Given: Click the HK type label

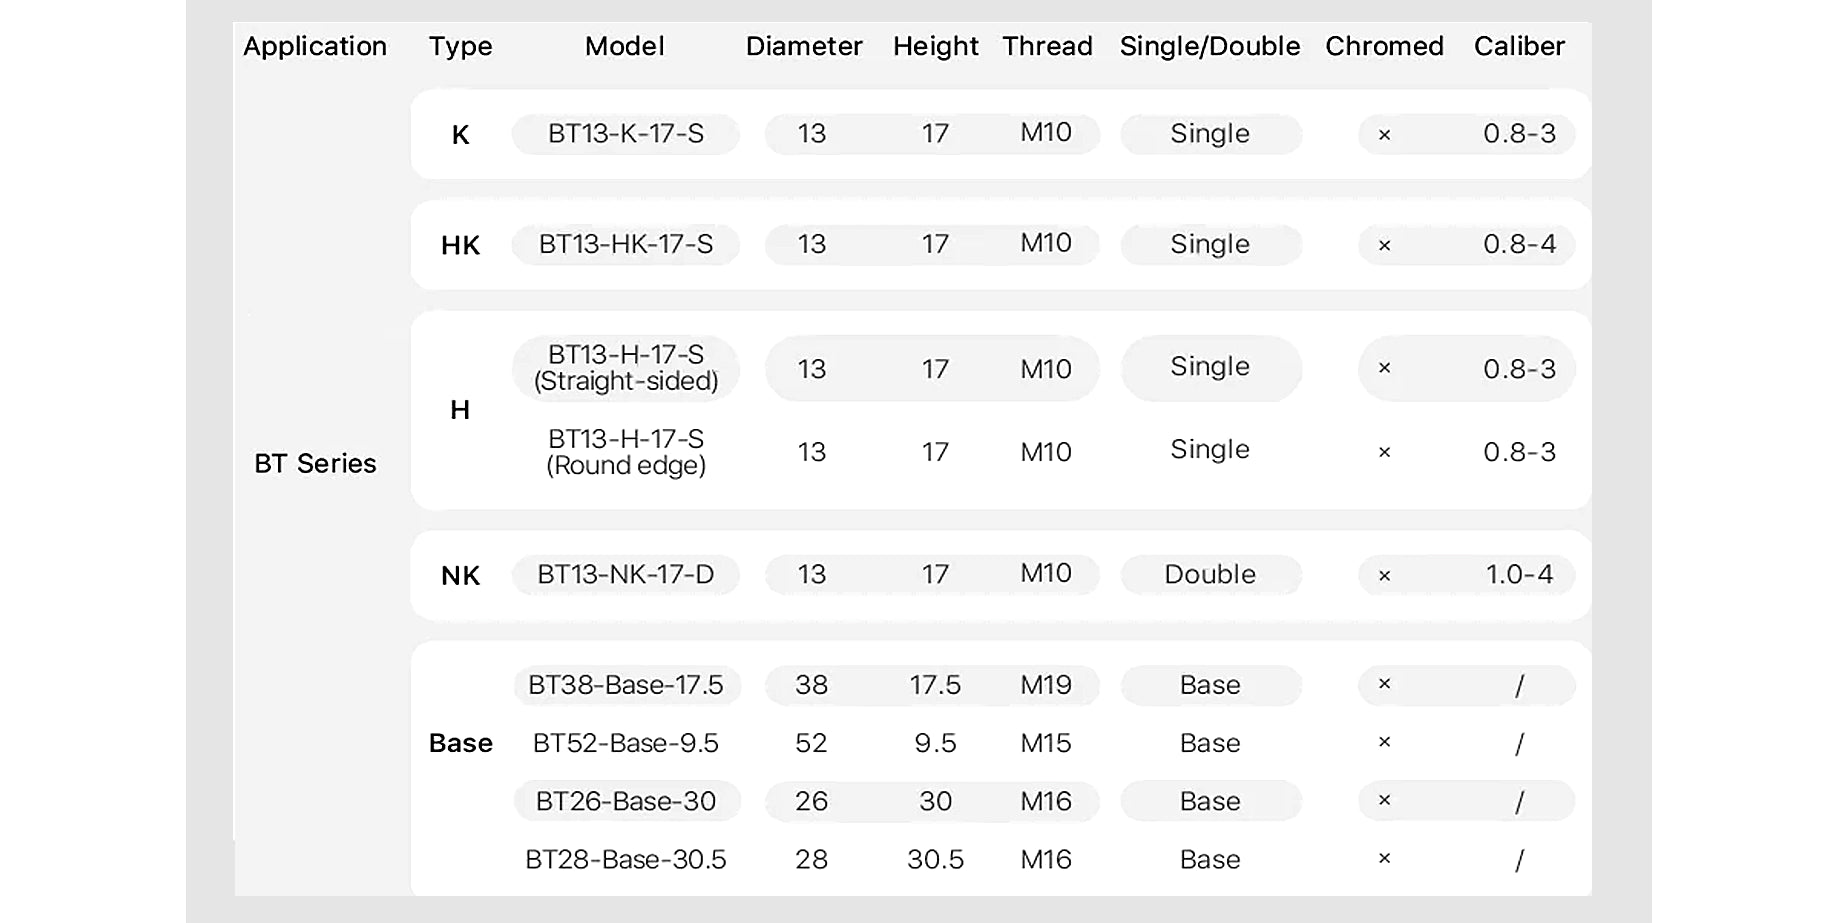Looking at the screenshot, I should click(460, 246).
